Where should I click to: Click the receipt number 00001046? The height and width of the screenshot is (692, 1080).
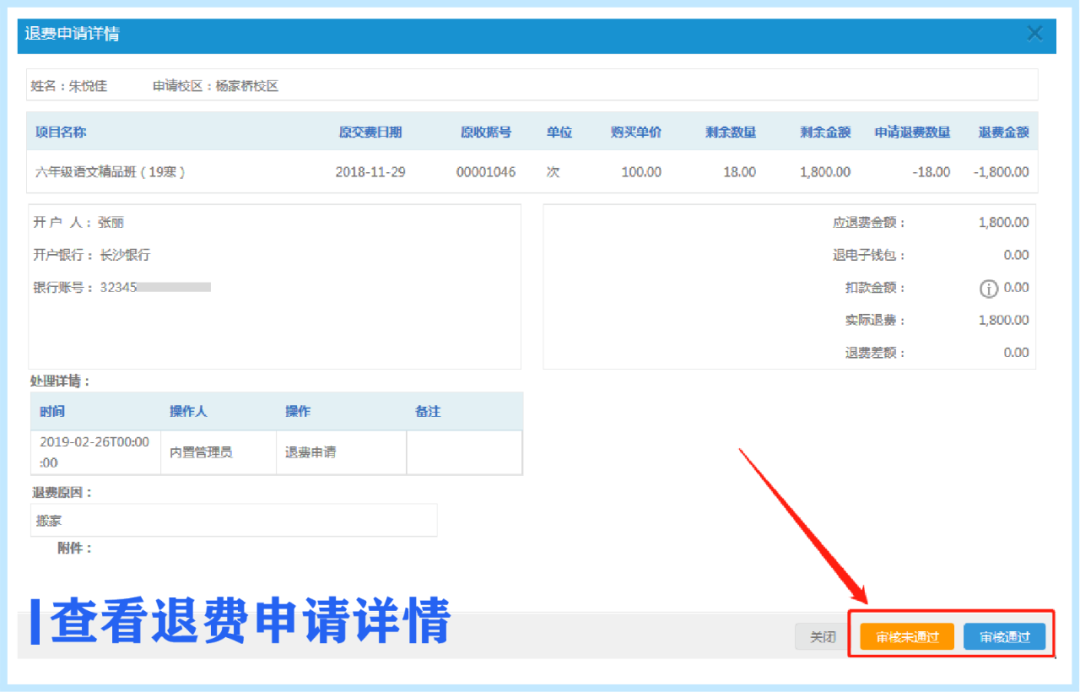(486, 172)
